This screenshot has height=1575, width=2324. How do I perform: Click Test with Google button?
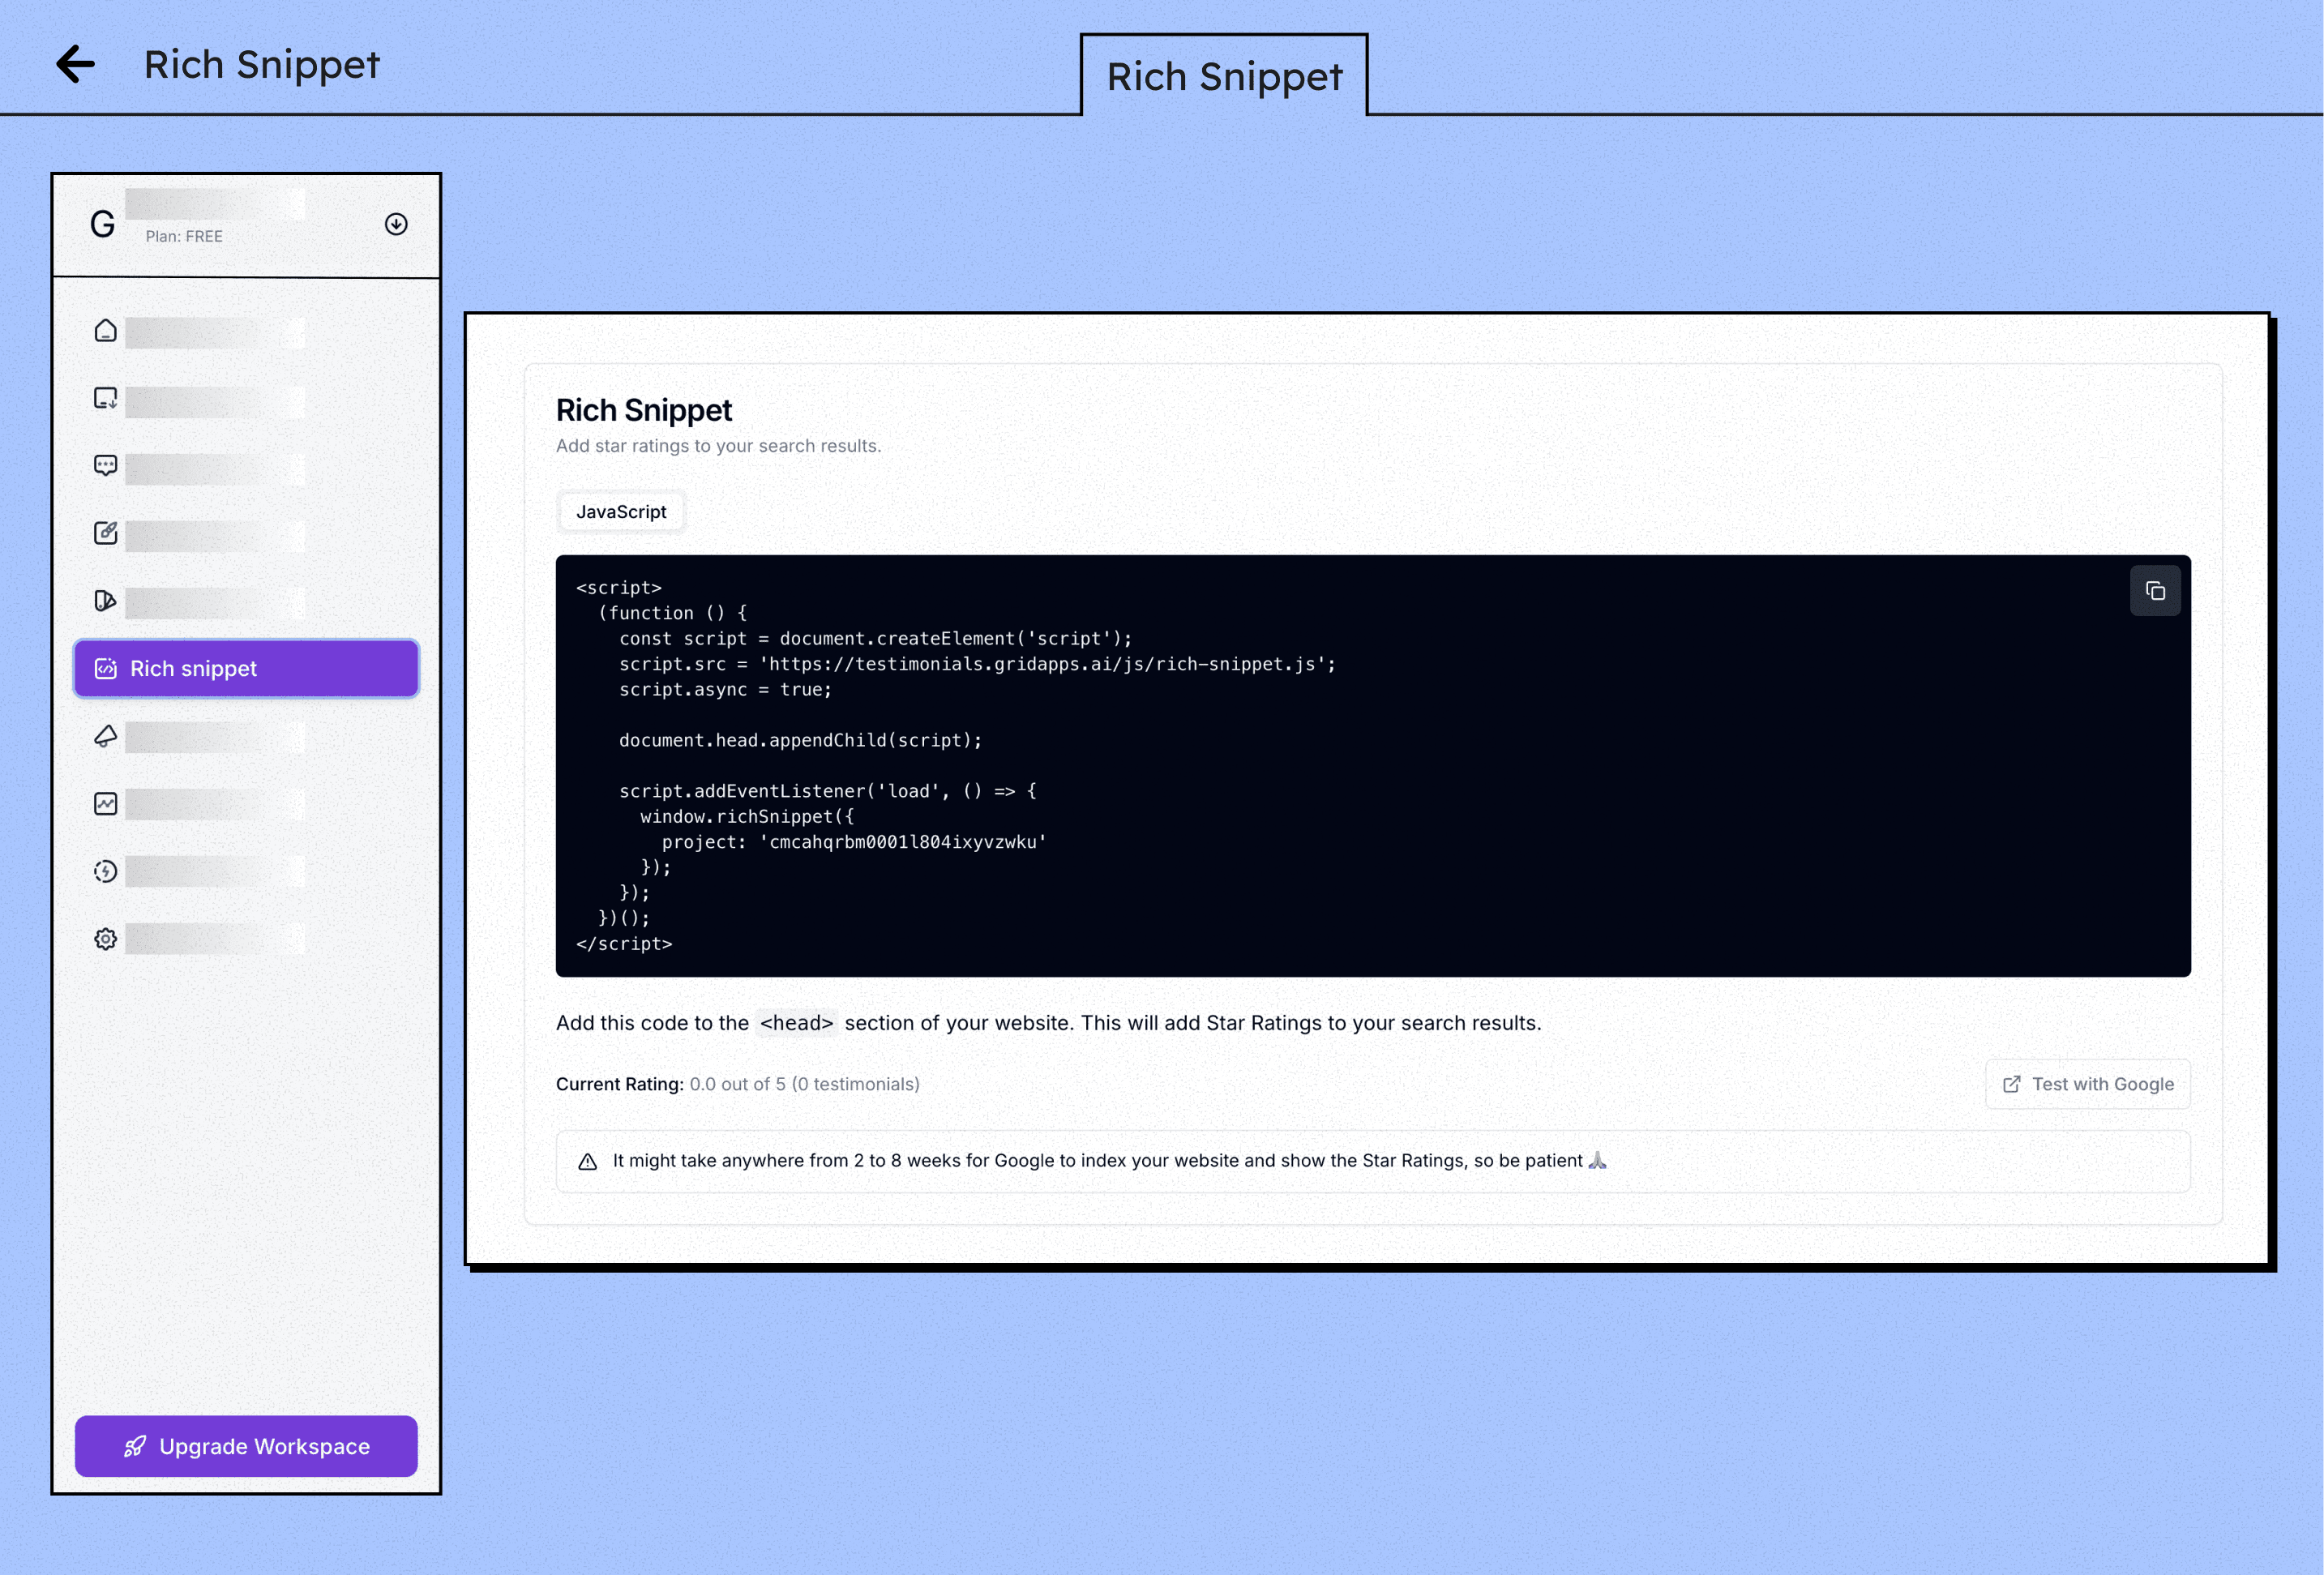2088,1084
